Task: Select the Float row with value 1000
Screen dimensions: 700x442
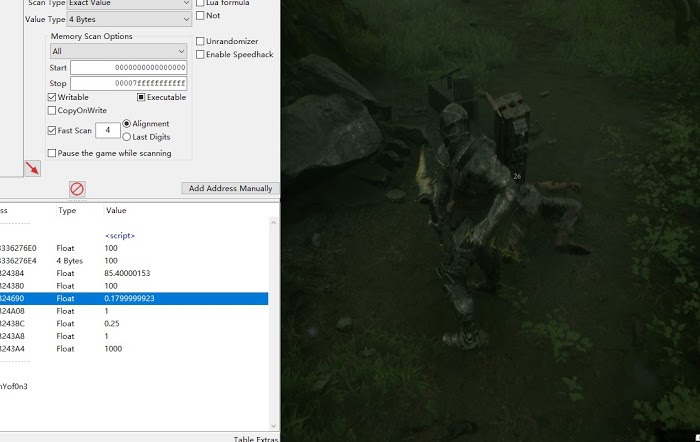Action: click(134, 349)
